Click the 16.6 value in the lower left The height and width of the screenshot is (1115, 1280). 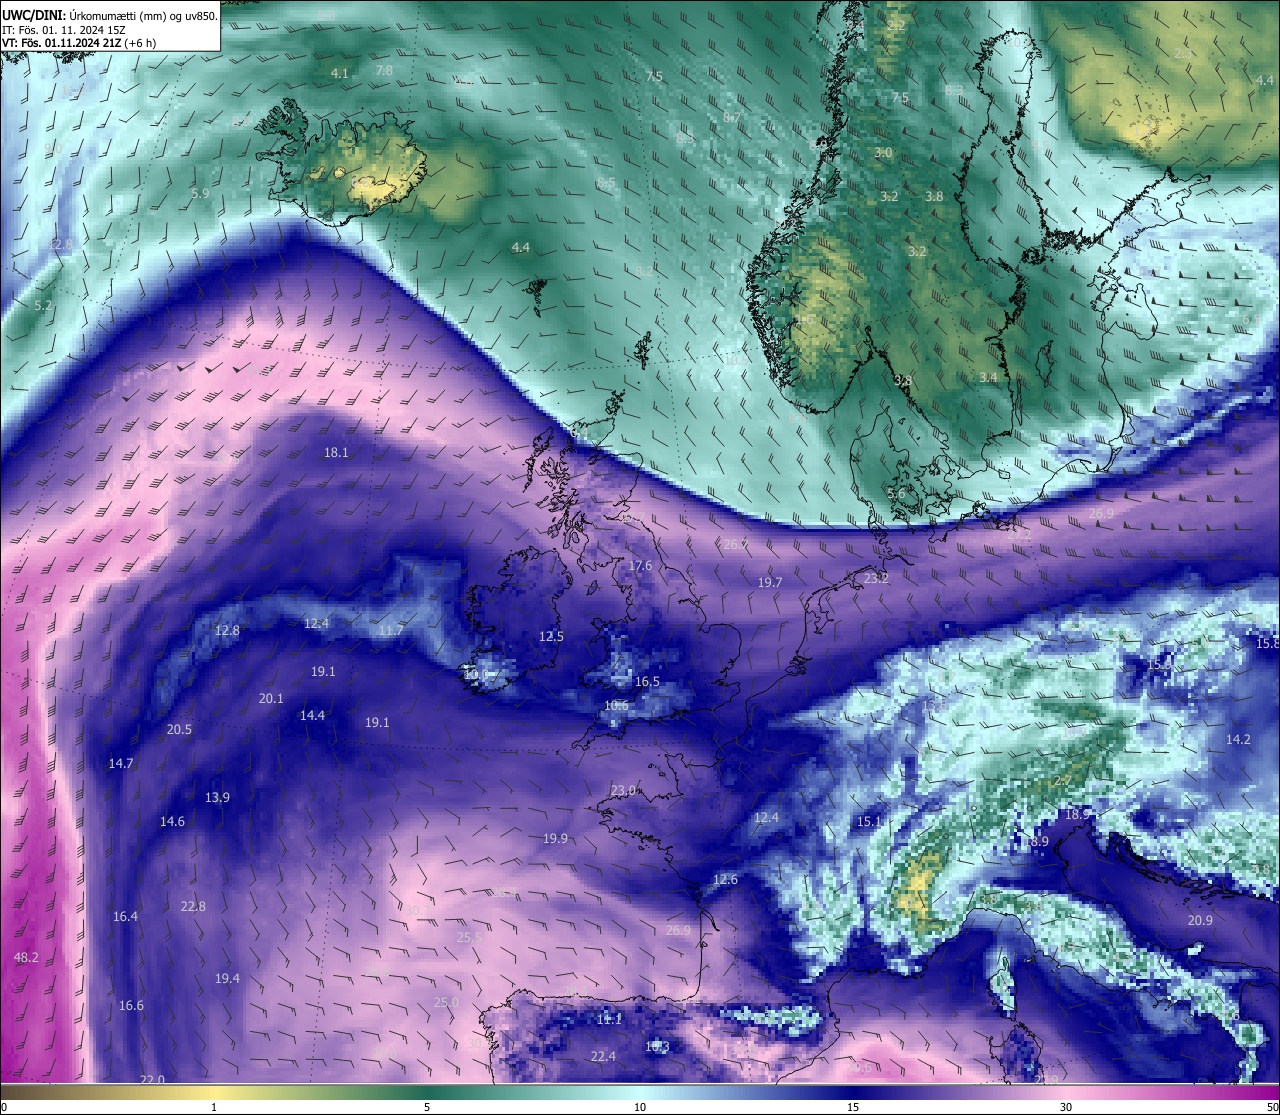pyautogui.click(x=131, y=1006)
